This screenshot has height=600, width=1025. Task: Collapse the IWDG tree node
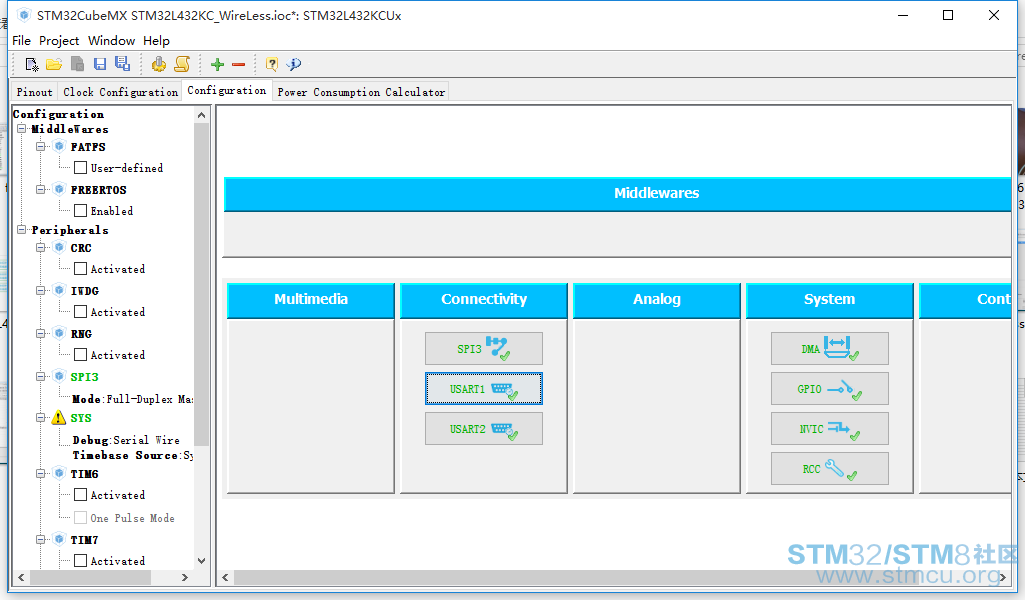[x=41, y=290]
